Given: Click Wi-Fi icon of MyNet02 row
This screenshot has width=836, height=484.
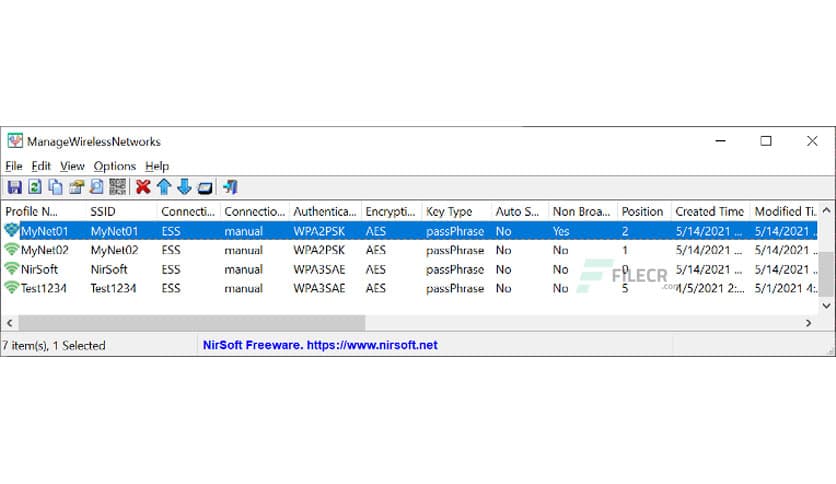Looking at the screenshot, I should pos(11,249).
